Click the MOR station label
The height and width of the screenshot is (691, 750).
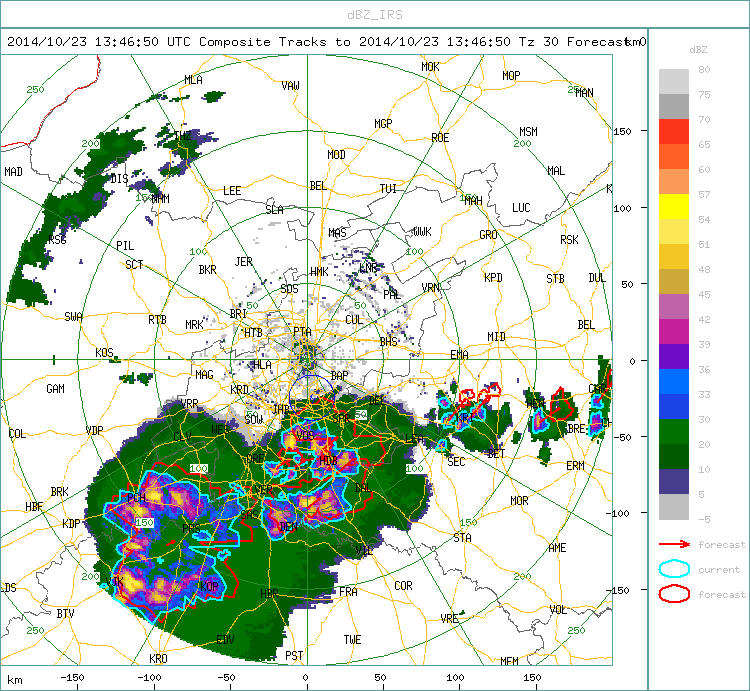(519, 501)
